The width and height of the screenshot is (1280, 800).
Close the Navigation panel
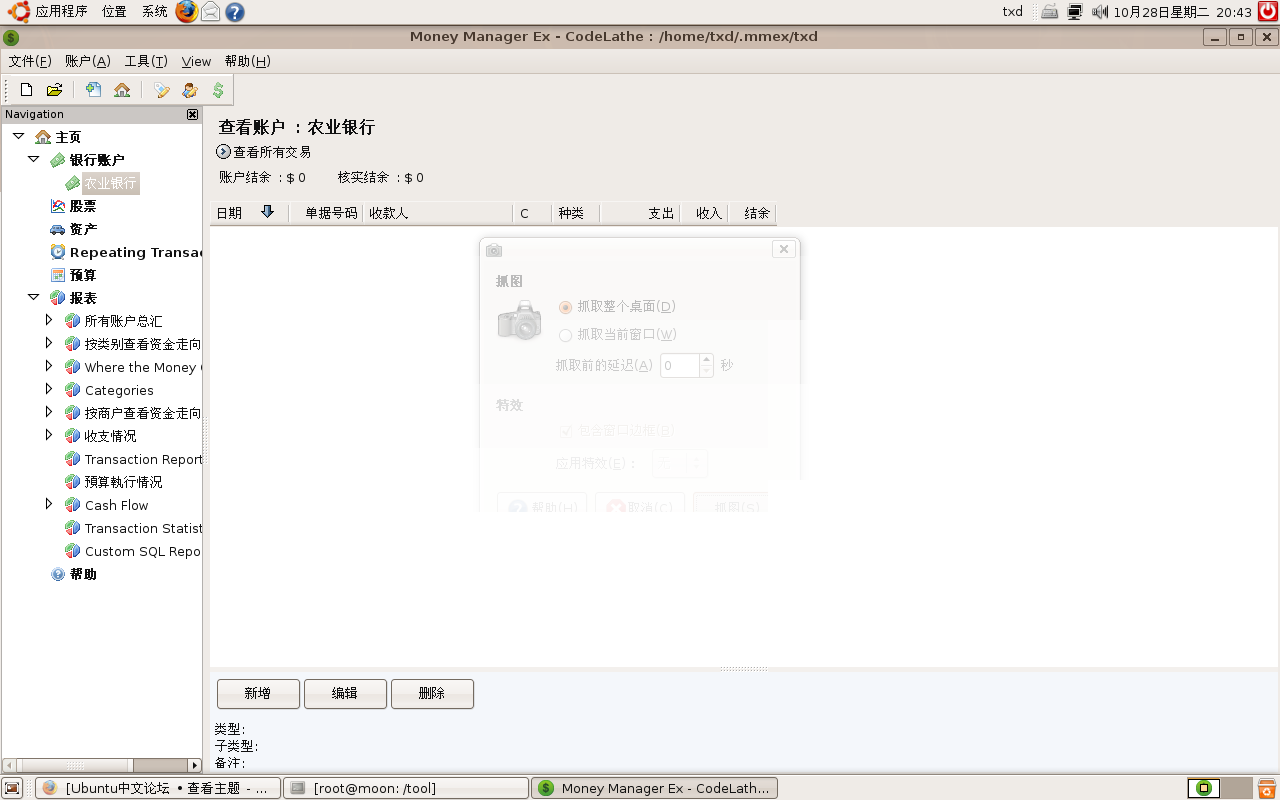[193, 114]
